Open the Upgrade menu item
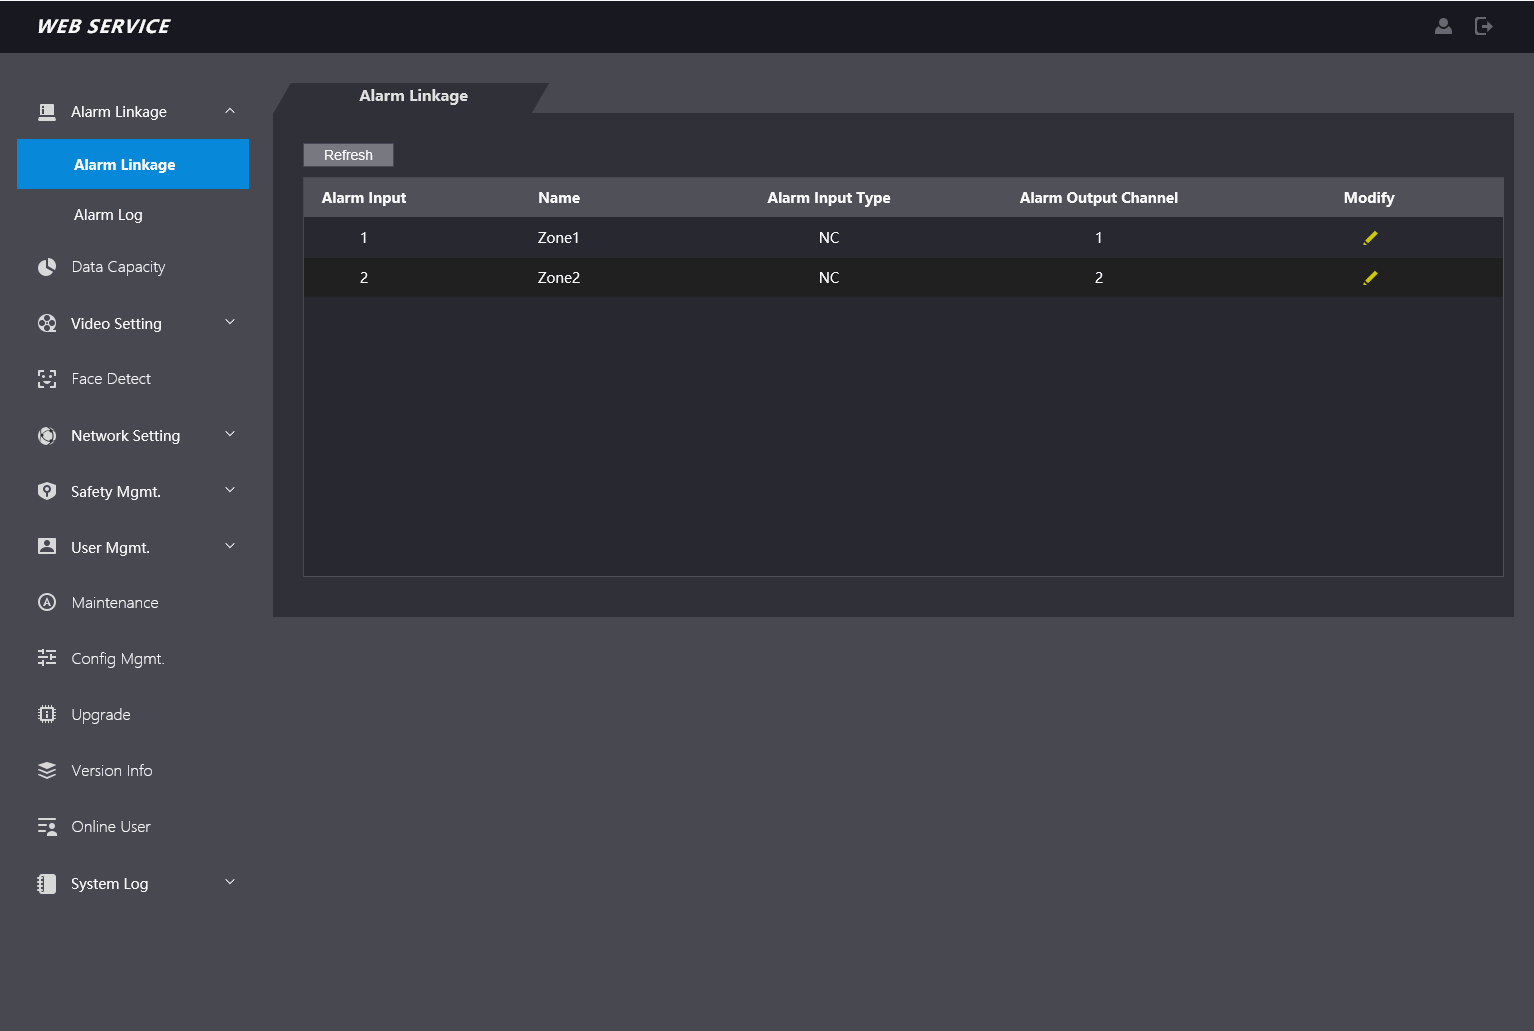The image size is (1534, 1031). click(101, 715)
